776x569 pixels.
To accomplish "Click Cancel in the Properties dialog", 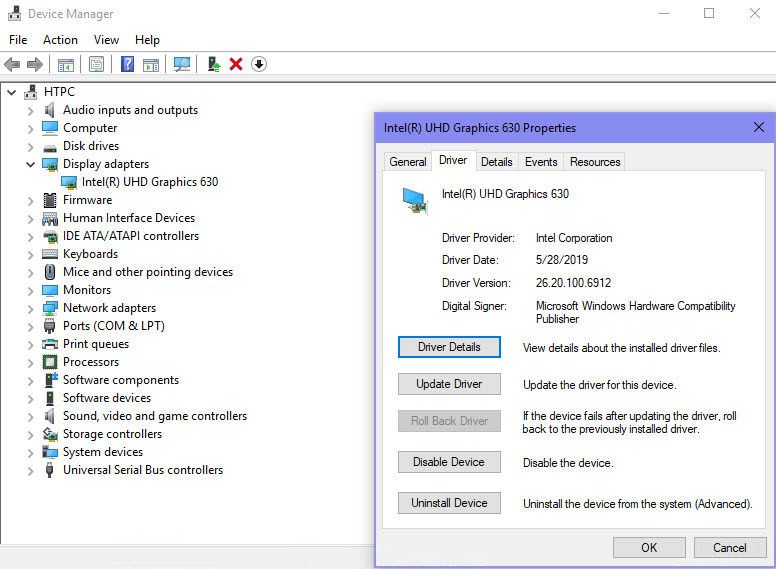I will [730, 547].
